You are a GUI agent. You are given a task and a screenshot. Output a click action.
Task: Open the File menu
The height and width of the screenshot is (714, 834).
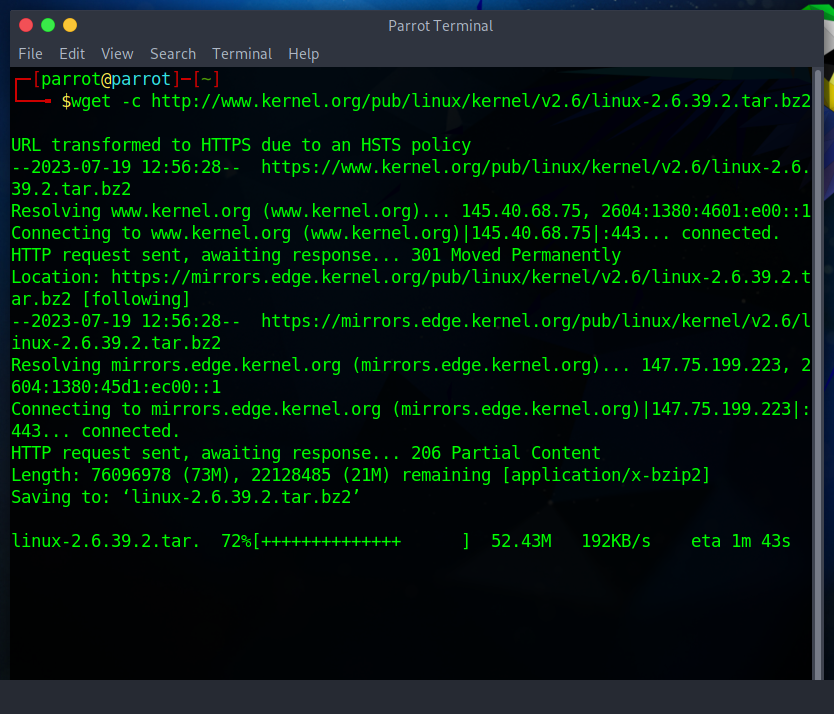tap(30, 54)
